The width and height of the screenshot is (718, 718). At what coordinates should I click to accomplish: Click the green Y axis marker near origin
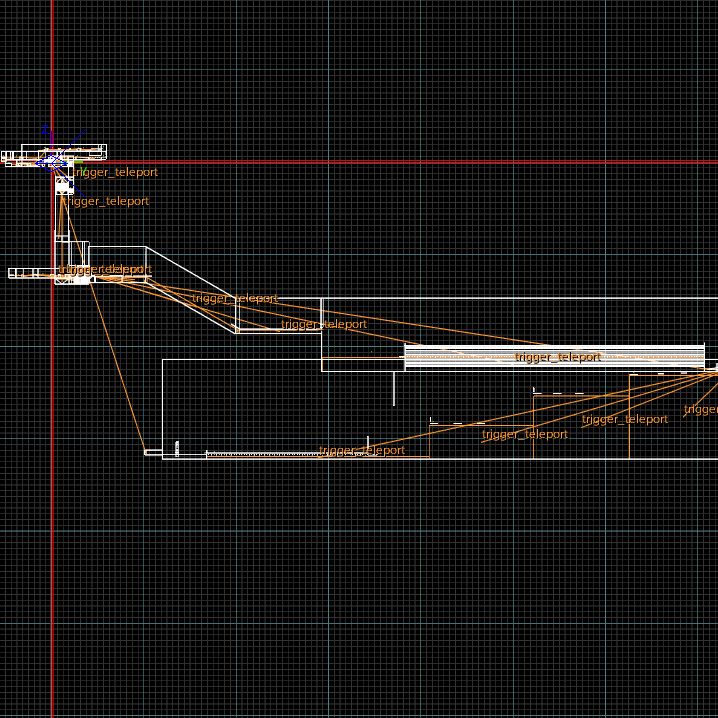click(x=77, y=163)
